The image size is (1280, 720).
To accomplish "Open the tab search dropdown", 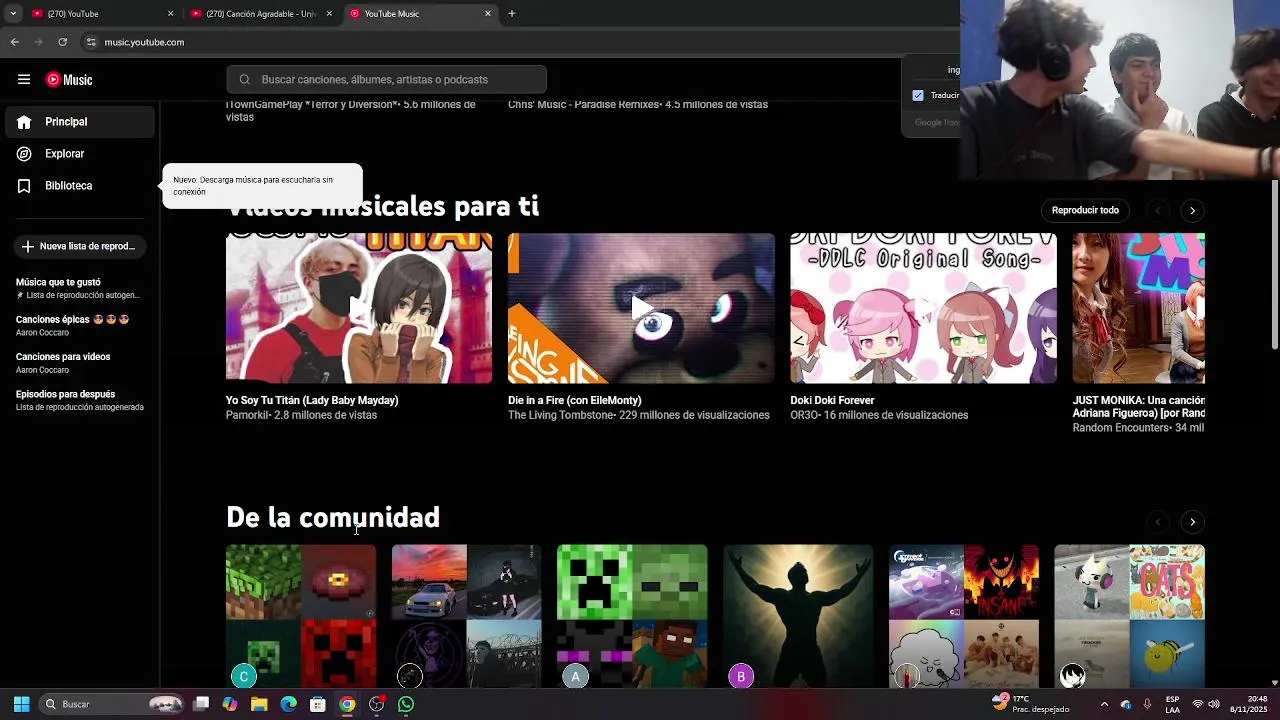I will point(13,14).
